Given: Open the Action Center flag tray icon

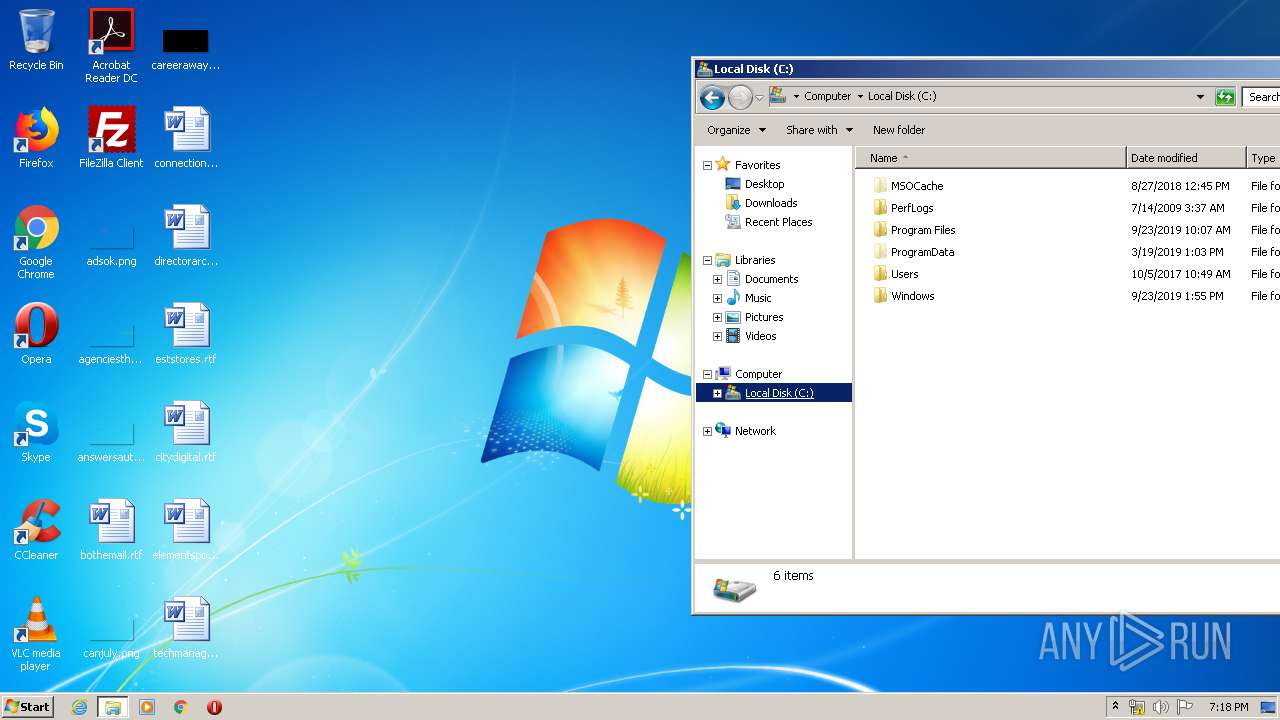Looking at the screenshot, I should [1185, 707].
